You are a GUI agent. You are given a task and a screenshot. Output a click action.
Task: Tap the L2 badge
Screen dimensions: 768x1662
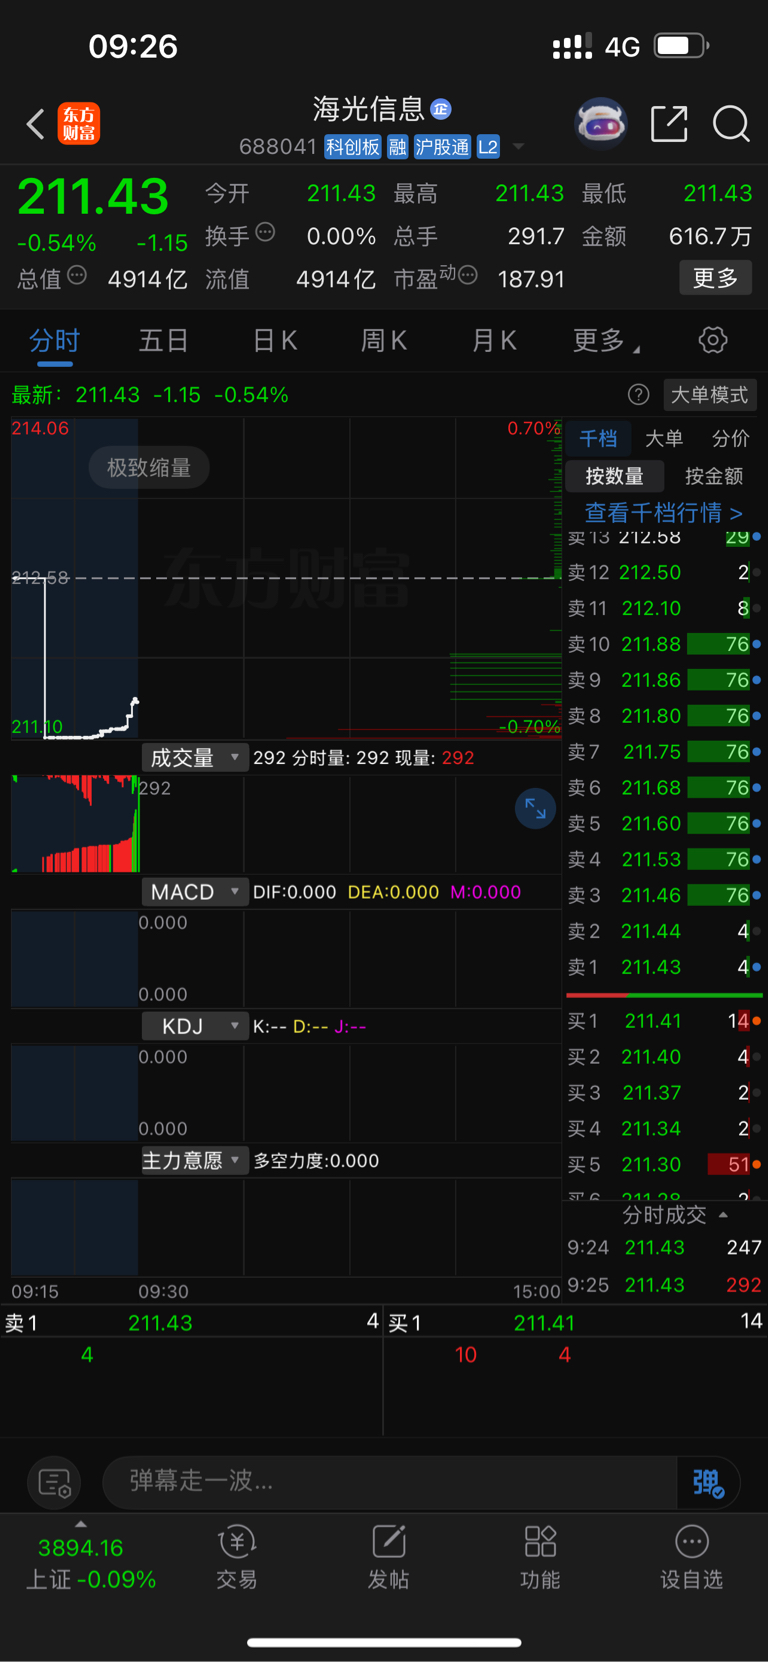[488, 147]
